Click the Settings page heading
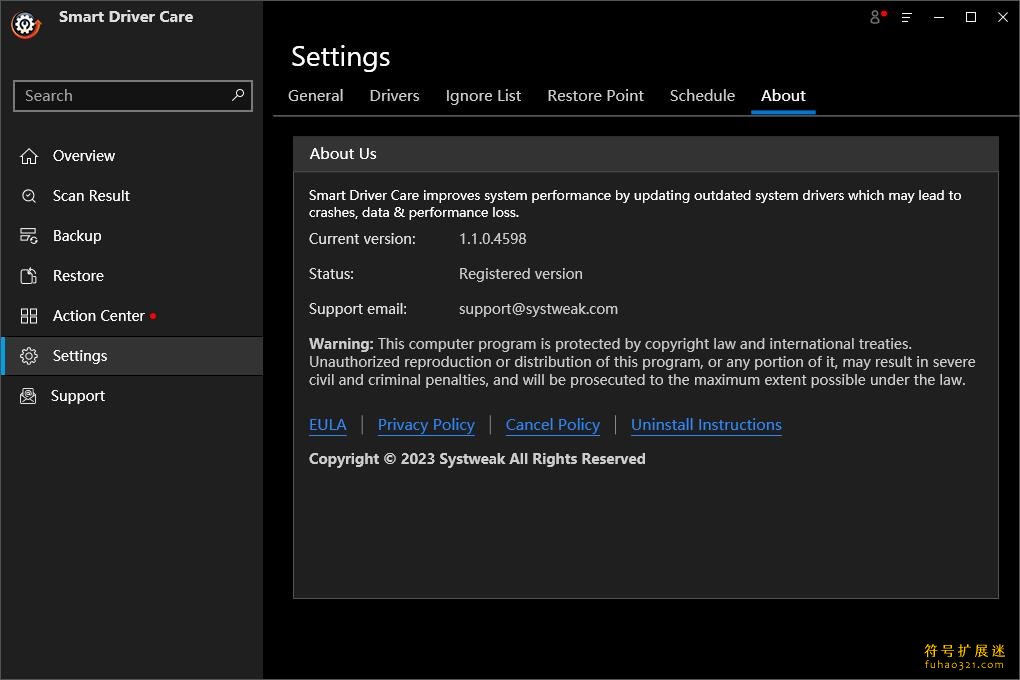The height and width of the screenshot is (680, 1020). coord(340,57)
